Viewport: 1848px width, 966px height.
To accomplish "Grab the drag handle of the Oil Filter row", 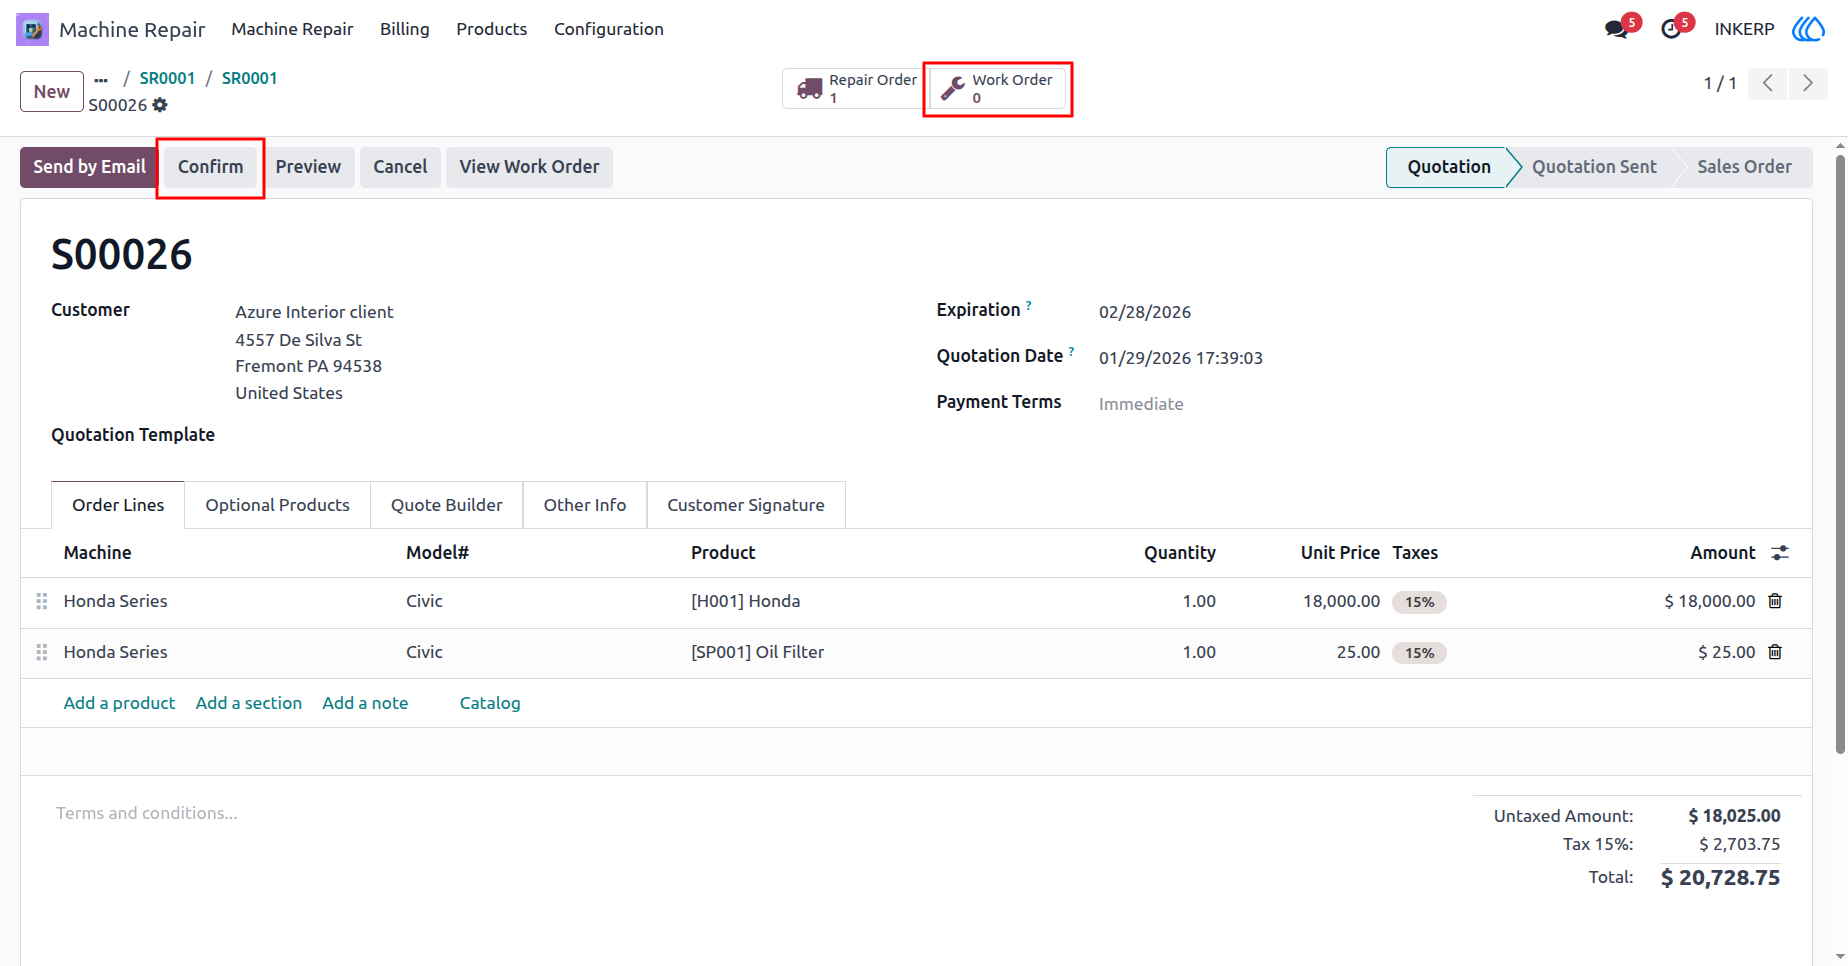I will (42, 652).
